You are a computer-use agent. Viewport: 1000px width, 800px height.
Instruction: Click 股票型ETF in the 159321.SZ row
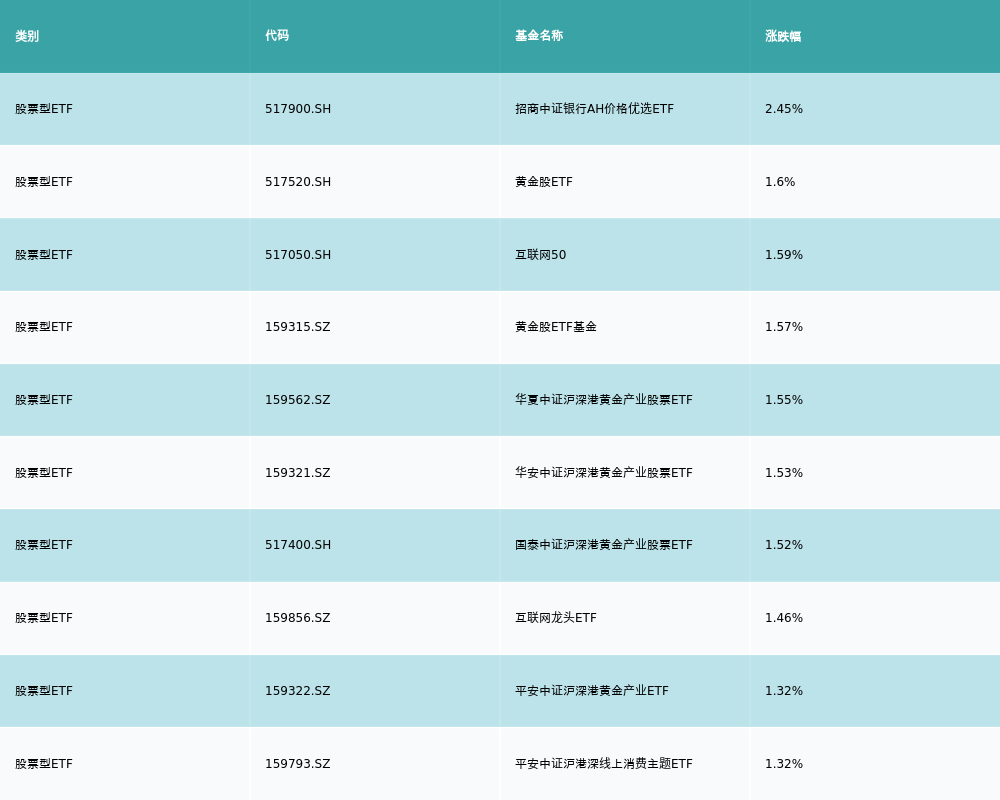(x=44, y=473)
